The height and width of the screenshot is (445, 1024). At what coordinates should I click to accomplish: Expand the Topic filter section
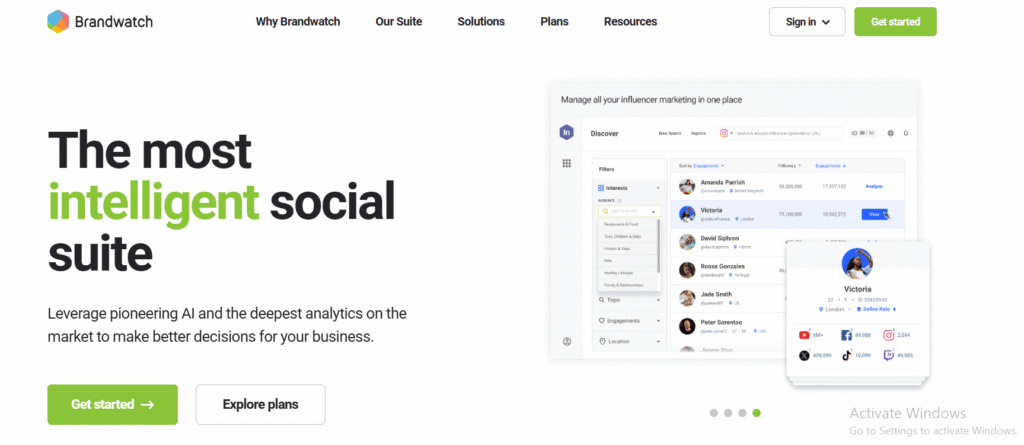[628, 299]
